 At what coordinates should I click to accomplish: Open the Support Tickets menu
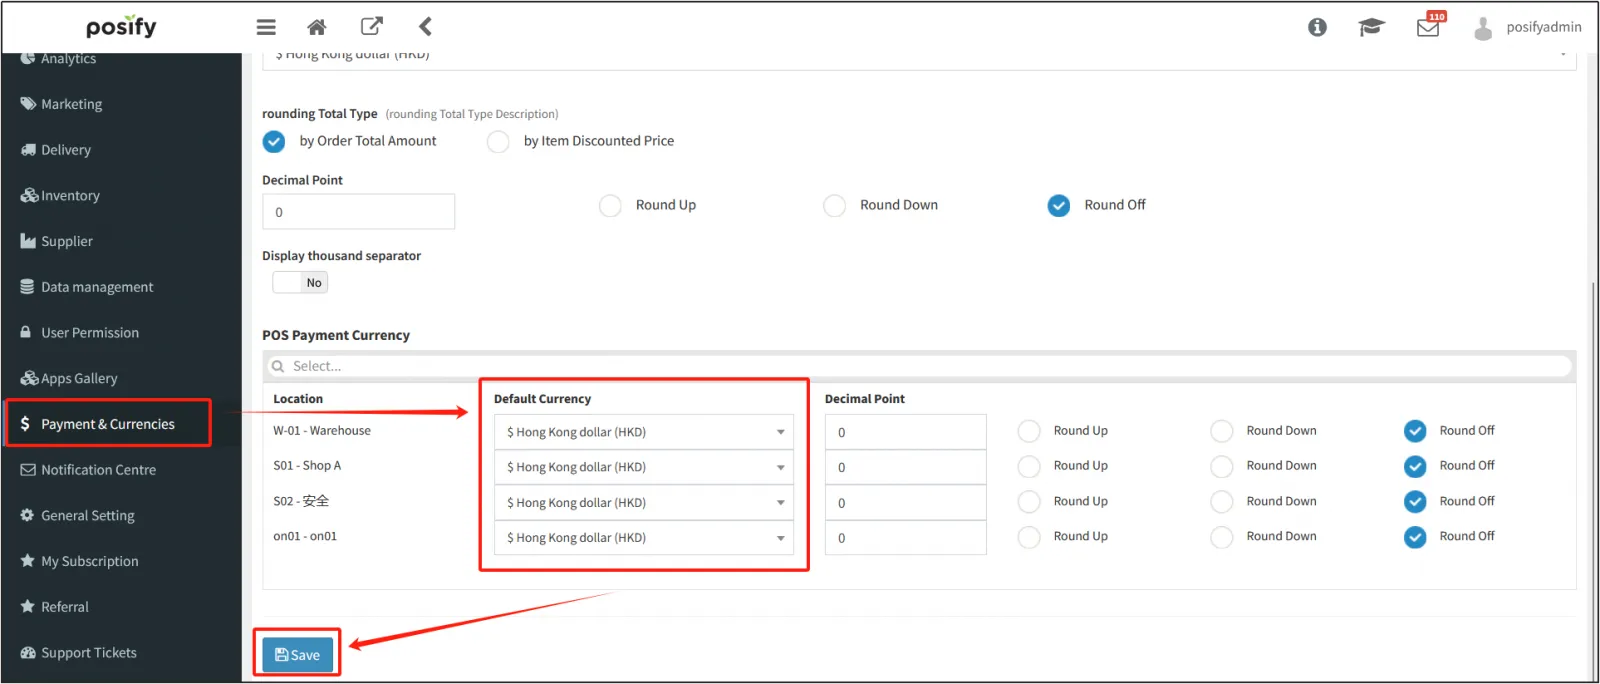pyautogui.click(x=89, y=653)
